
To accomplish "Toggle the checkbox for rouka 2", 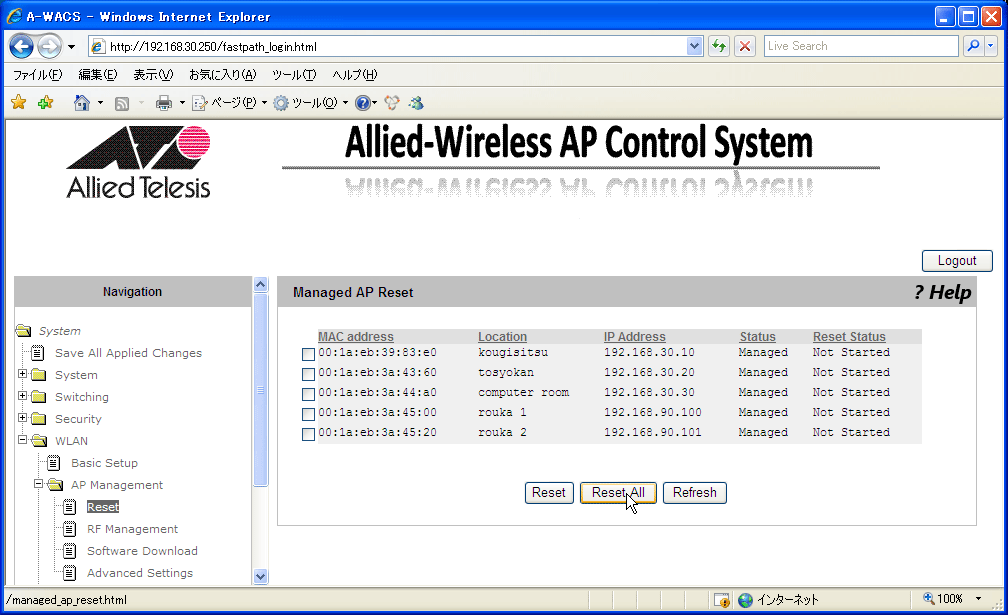I will 309,434.
